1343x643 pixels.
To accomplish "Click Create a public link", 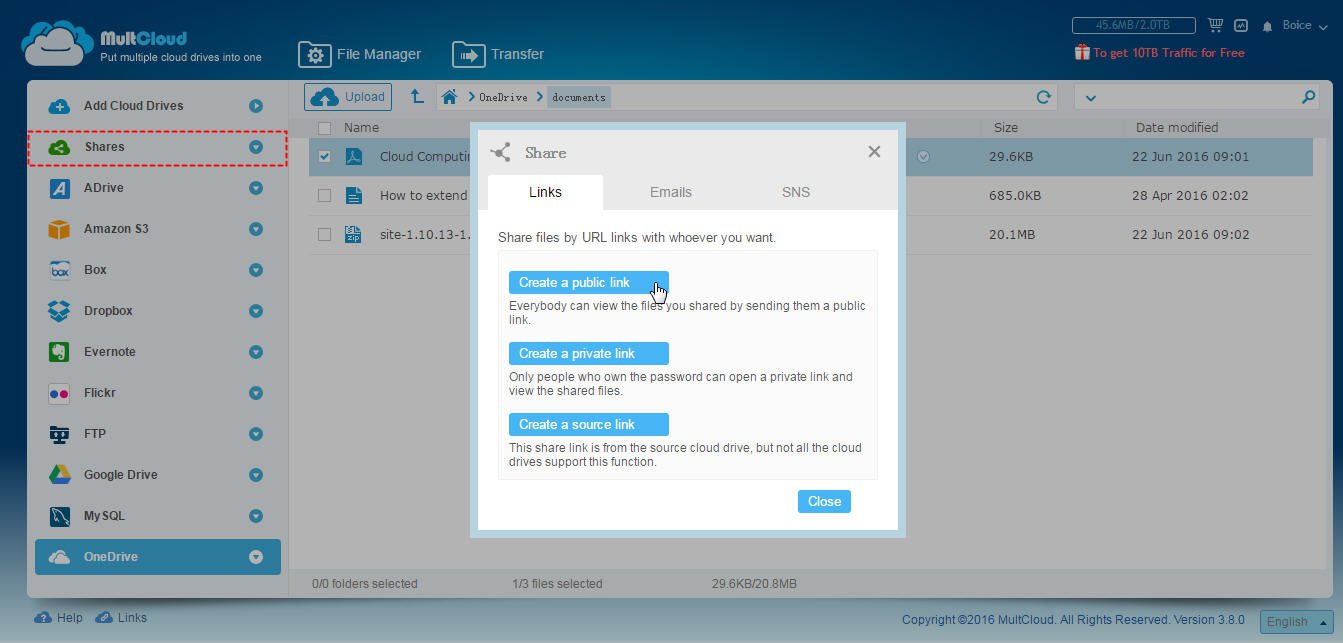I will pos(588,282).
